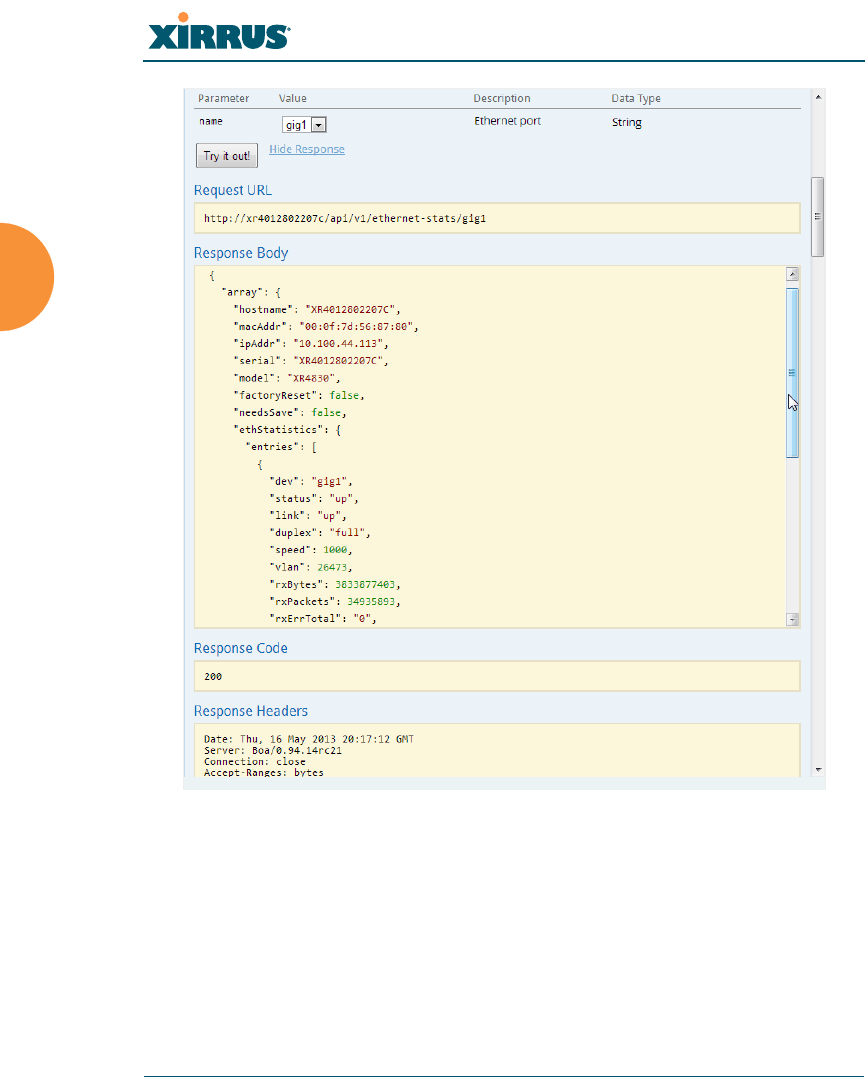Click the response body scroll up arrow
The height and width of the screenshot is (1077, 865).
(x=792, y=274)
